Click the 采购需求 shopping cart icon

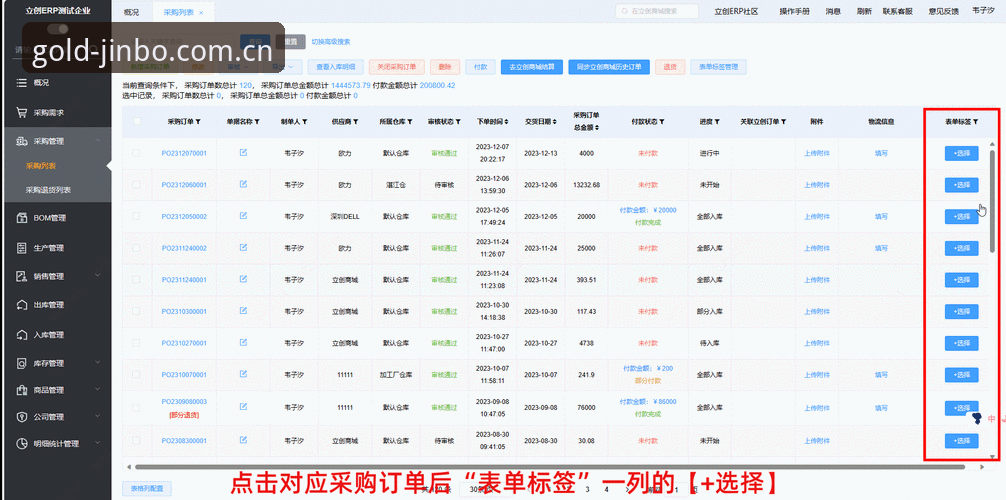(x=21, y=112)
